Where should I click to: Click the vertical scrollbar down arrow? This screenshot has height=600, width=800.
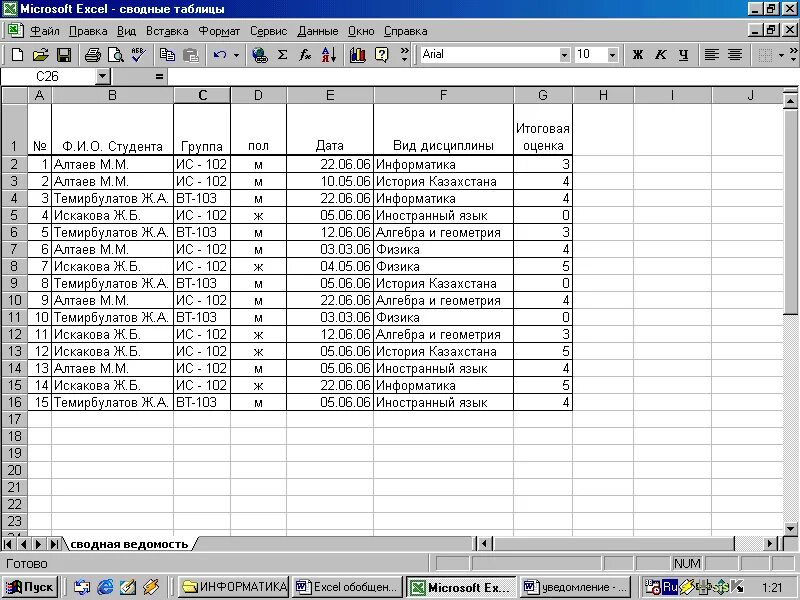point(790,528)
